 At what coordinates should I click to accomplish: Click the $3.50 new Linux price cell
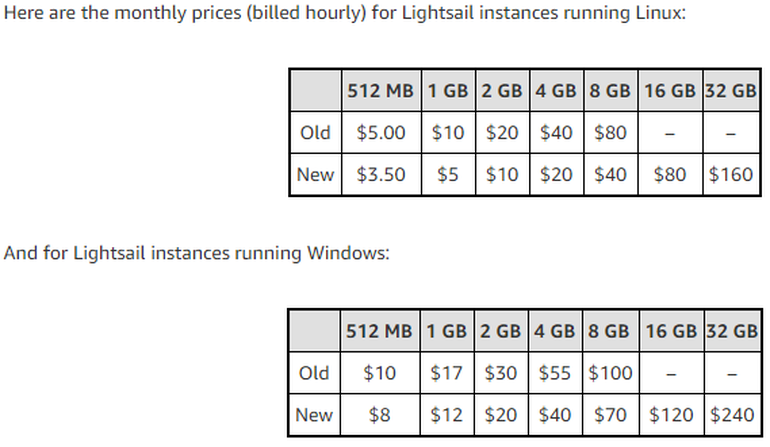(x=381, y=175)
